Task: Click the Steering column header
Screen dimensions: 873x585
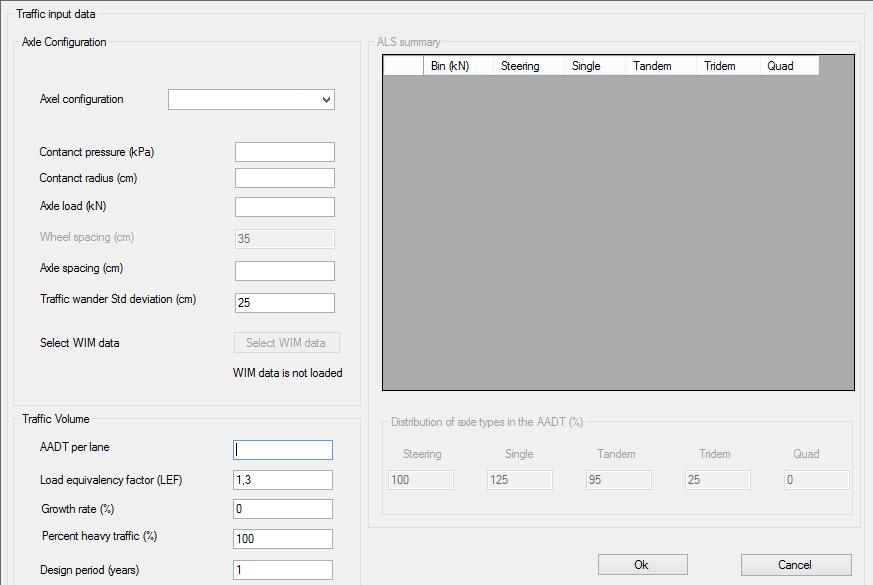Action: (529, 66)
